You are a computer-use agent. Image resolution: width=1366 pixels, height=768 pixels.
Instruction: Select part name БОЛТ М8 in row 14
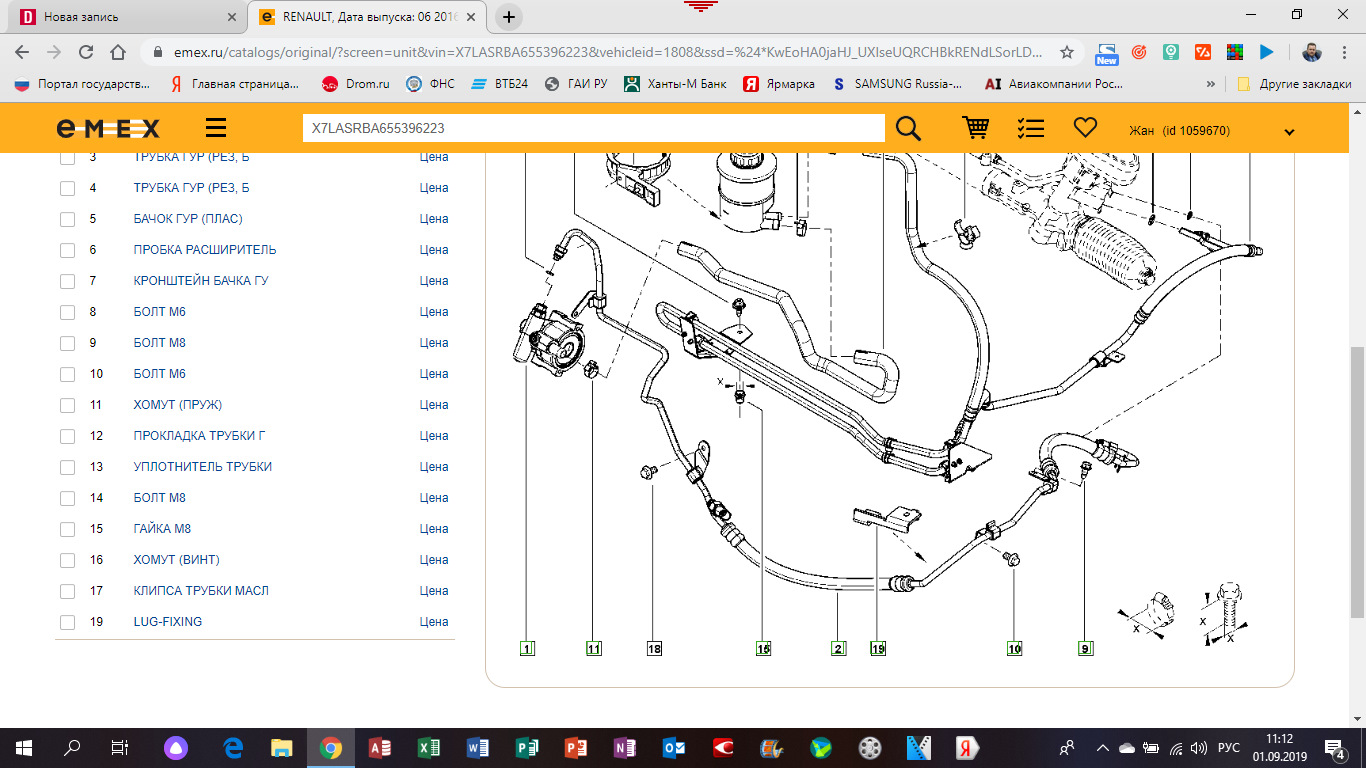pos(160,497)
